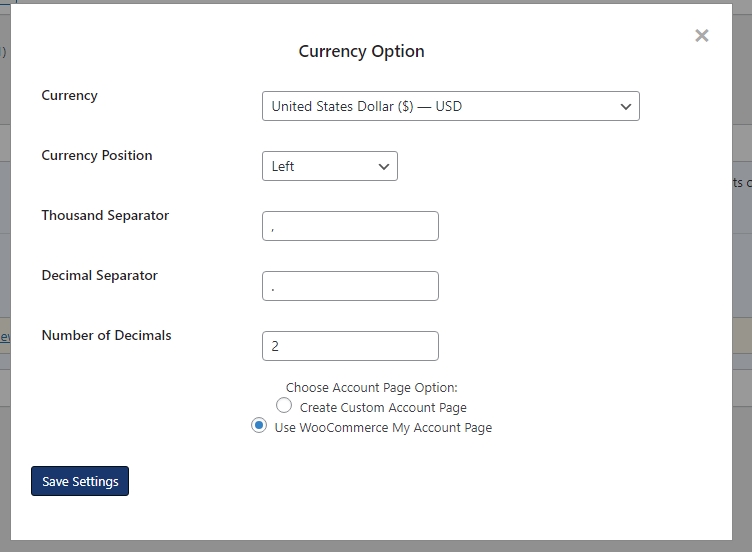Close the Currency Option dialog
Screen dimensions: 752x552
tap(702, 36)
